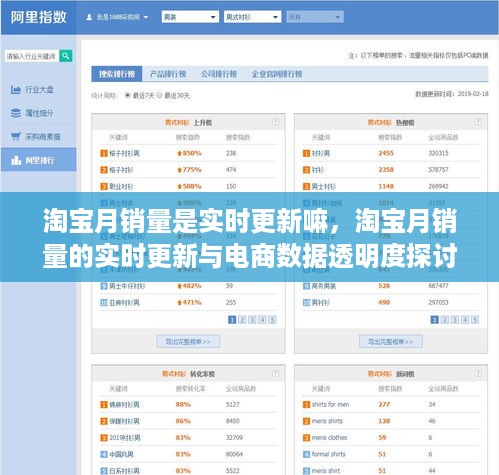Click the up arrow beside 850%
This screenshot has height=475, width=499.
pos(179,153)
